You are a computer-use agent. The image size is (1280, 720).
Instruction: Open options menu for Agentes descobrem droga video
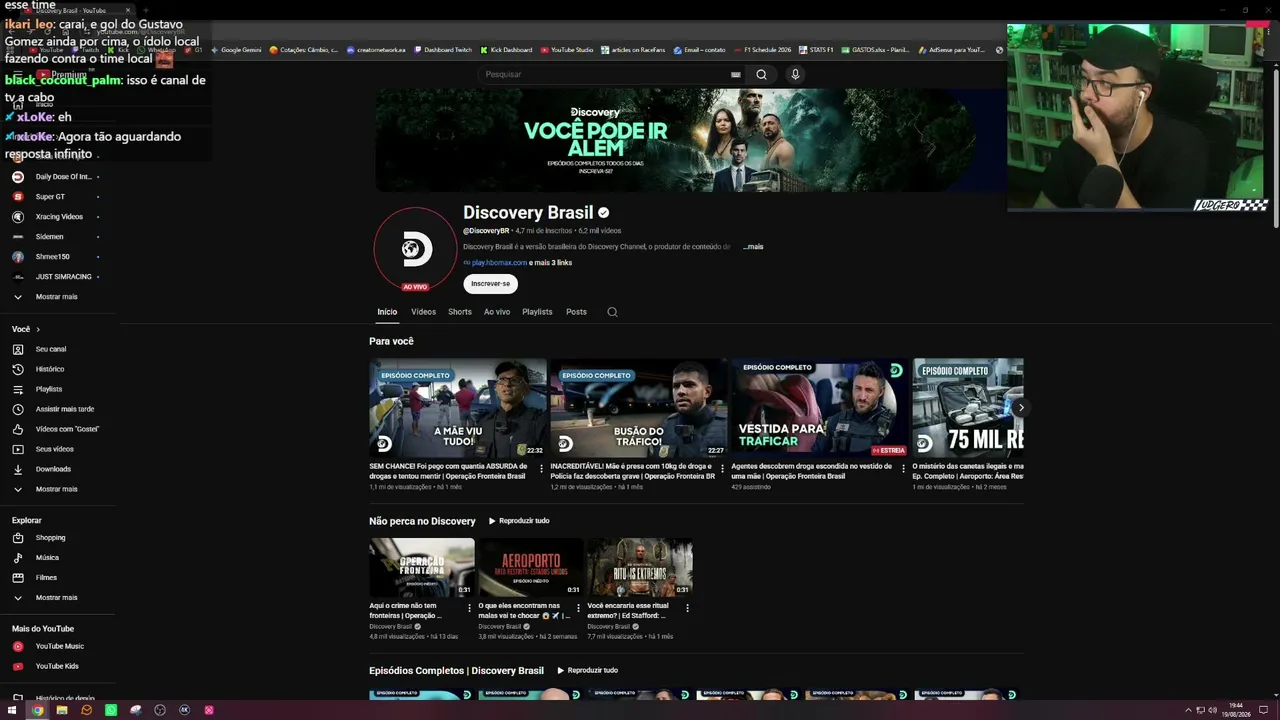click(903, 468)
